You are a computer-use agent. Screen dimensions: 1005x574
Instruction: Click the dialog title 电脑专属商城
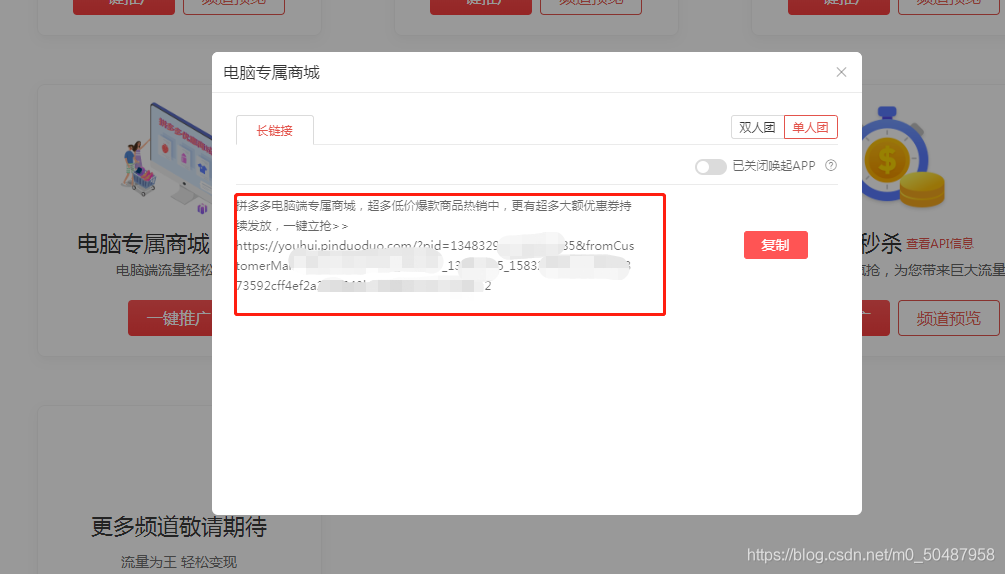click(x=271, y=72)
